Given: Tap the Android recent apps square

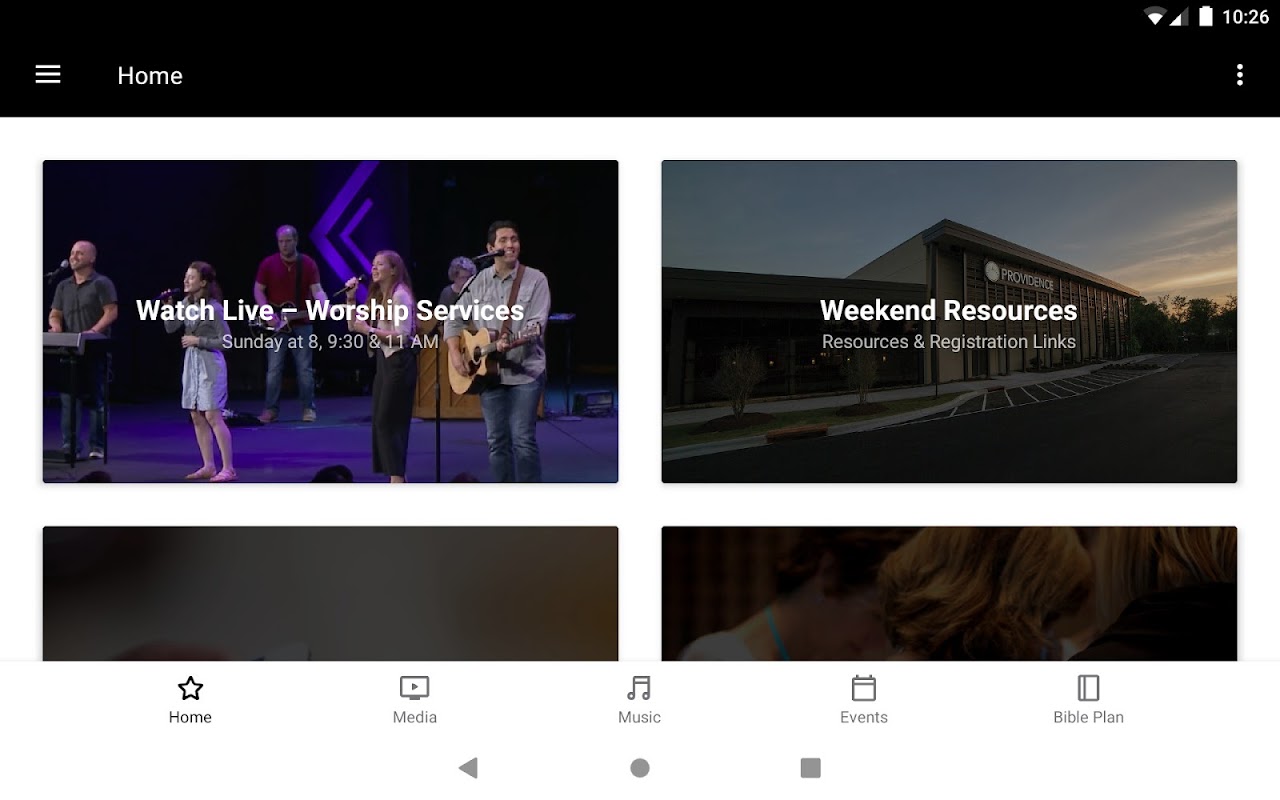Looking at the screenshot, I should [x=811, y=768].
